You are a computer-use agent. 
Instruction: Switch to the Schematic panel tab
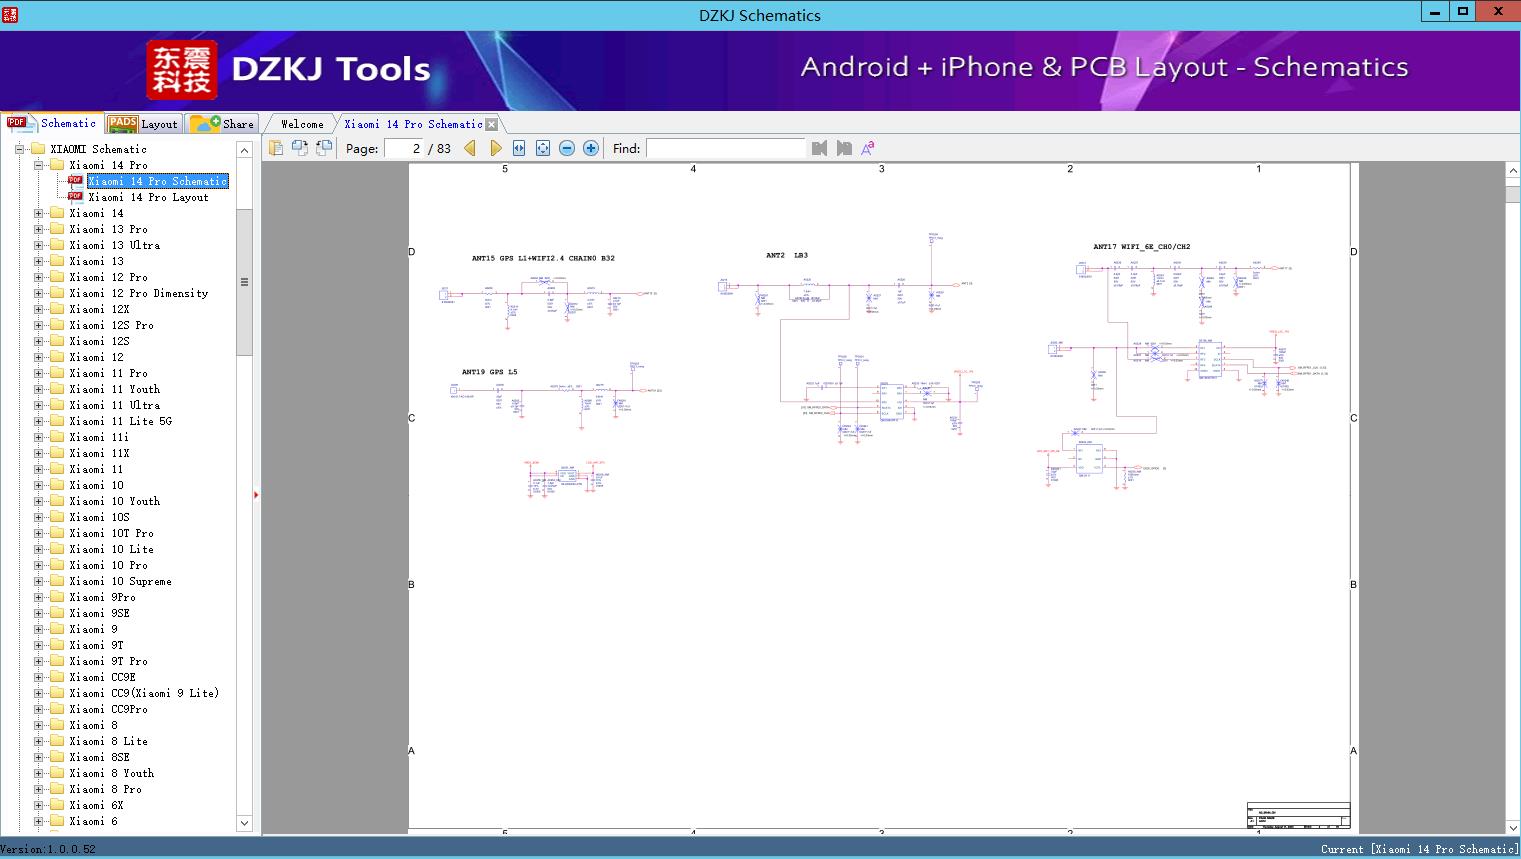coord(52,123)
